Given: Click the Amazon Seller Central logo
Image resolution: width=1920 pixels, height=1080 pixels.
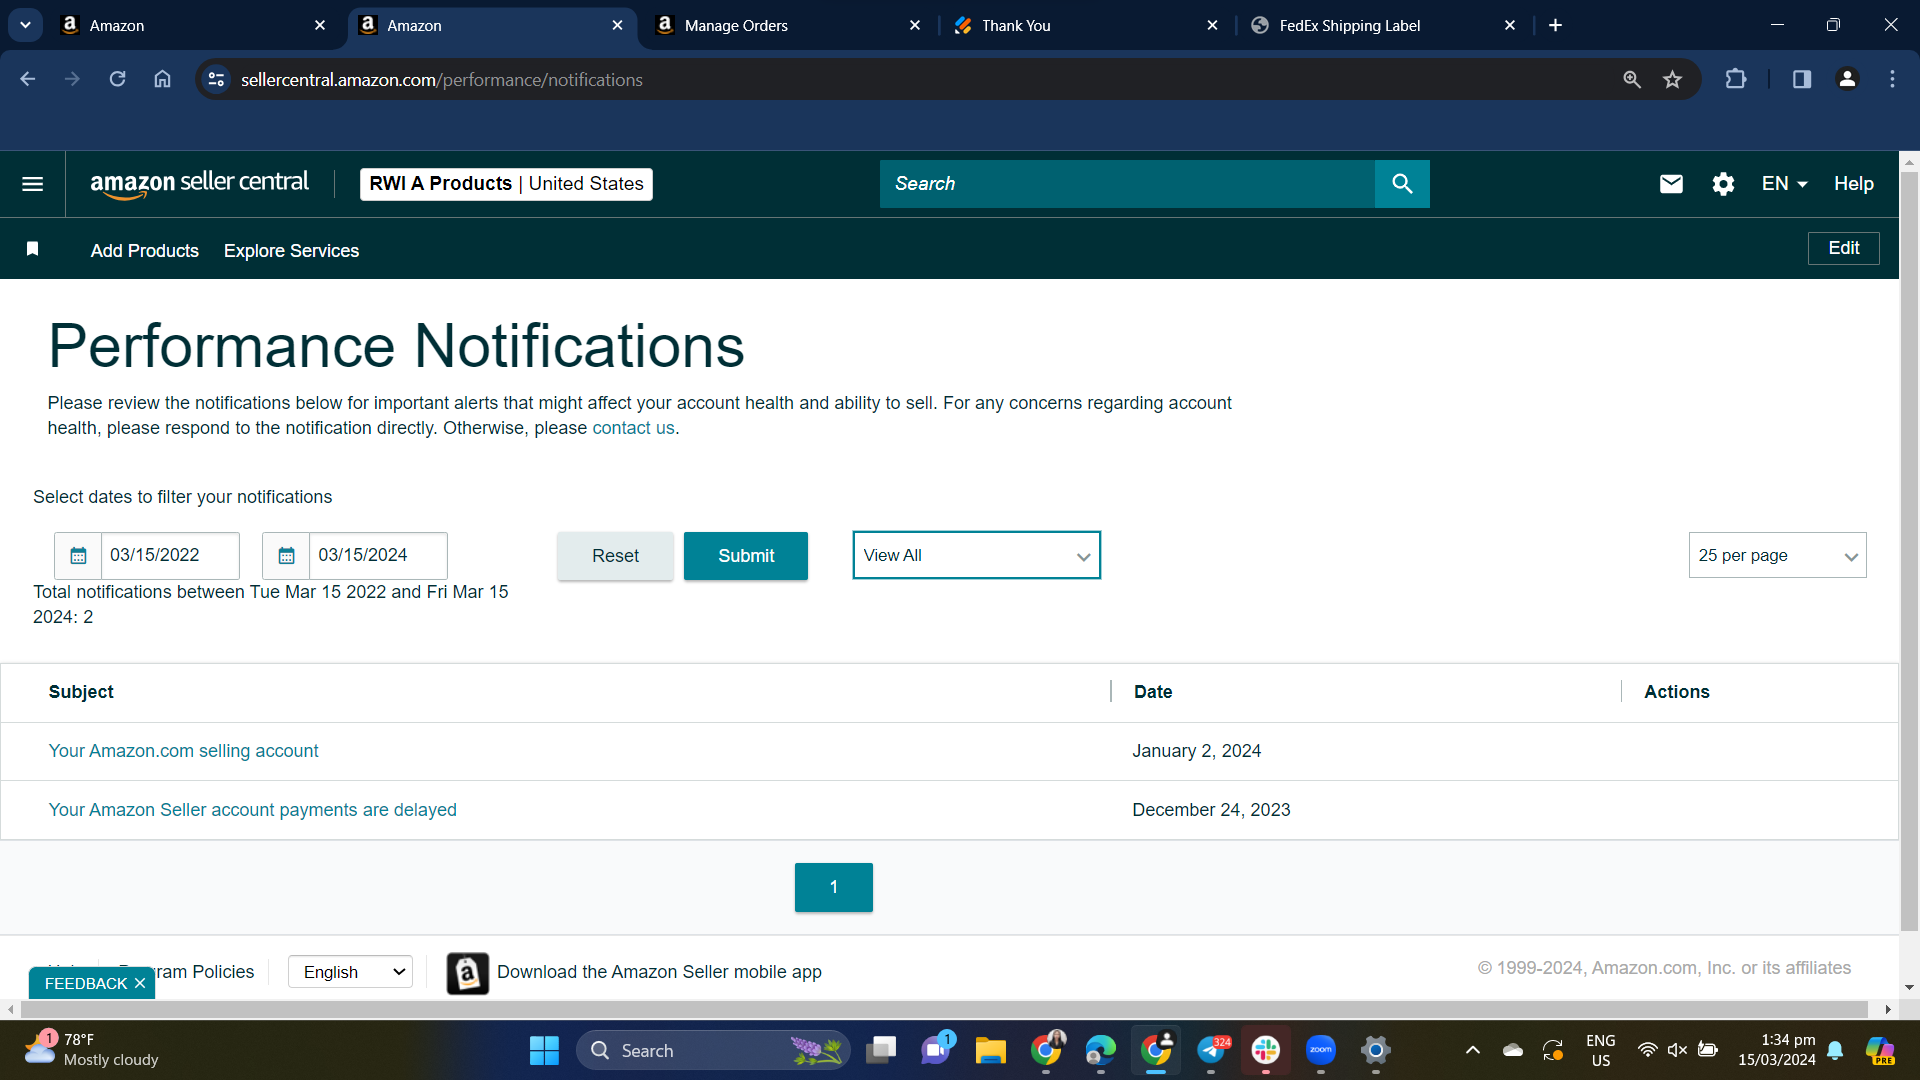Looking at the screenshot, I should tap(199, 184).
